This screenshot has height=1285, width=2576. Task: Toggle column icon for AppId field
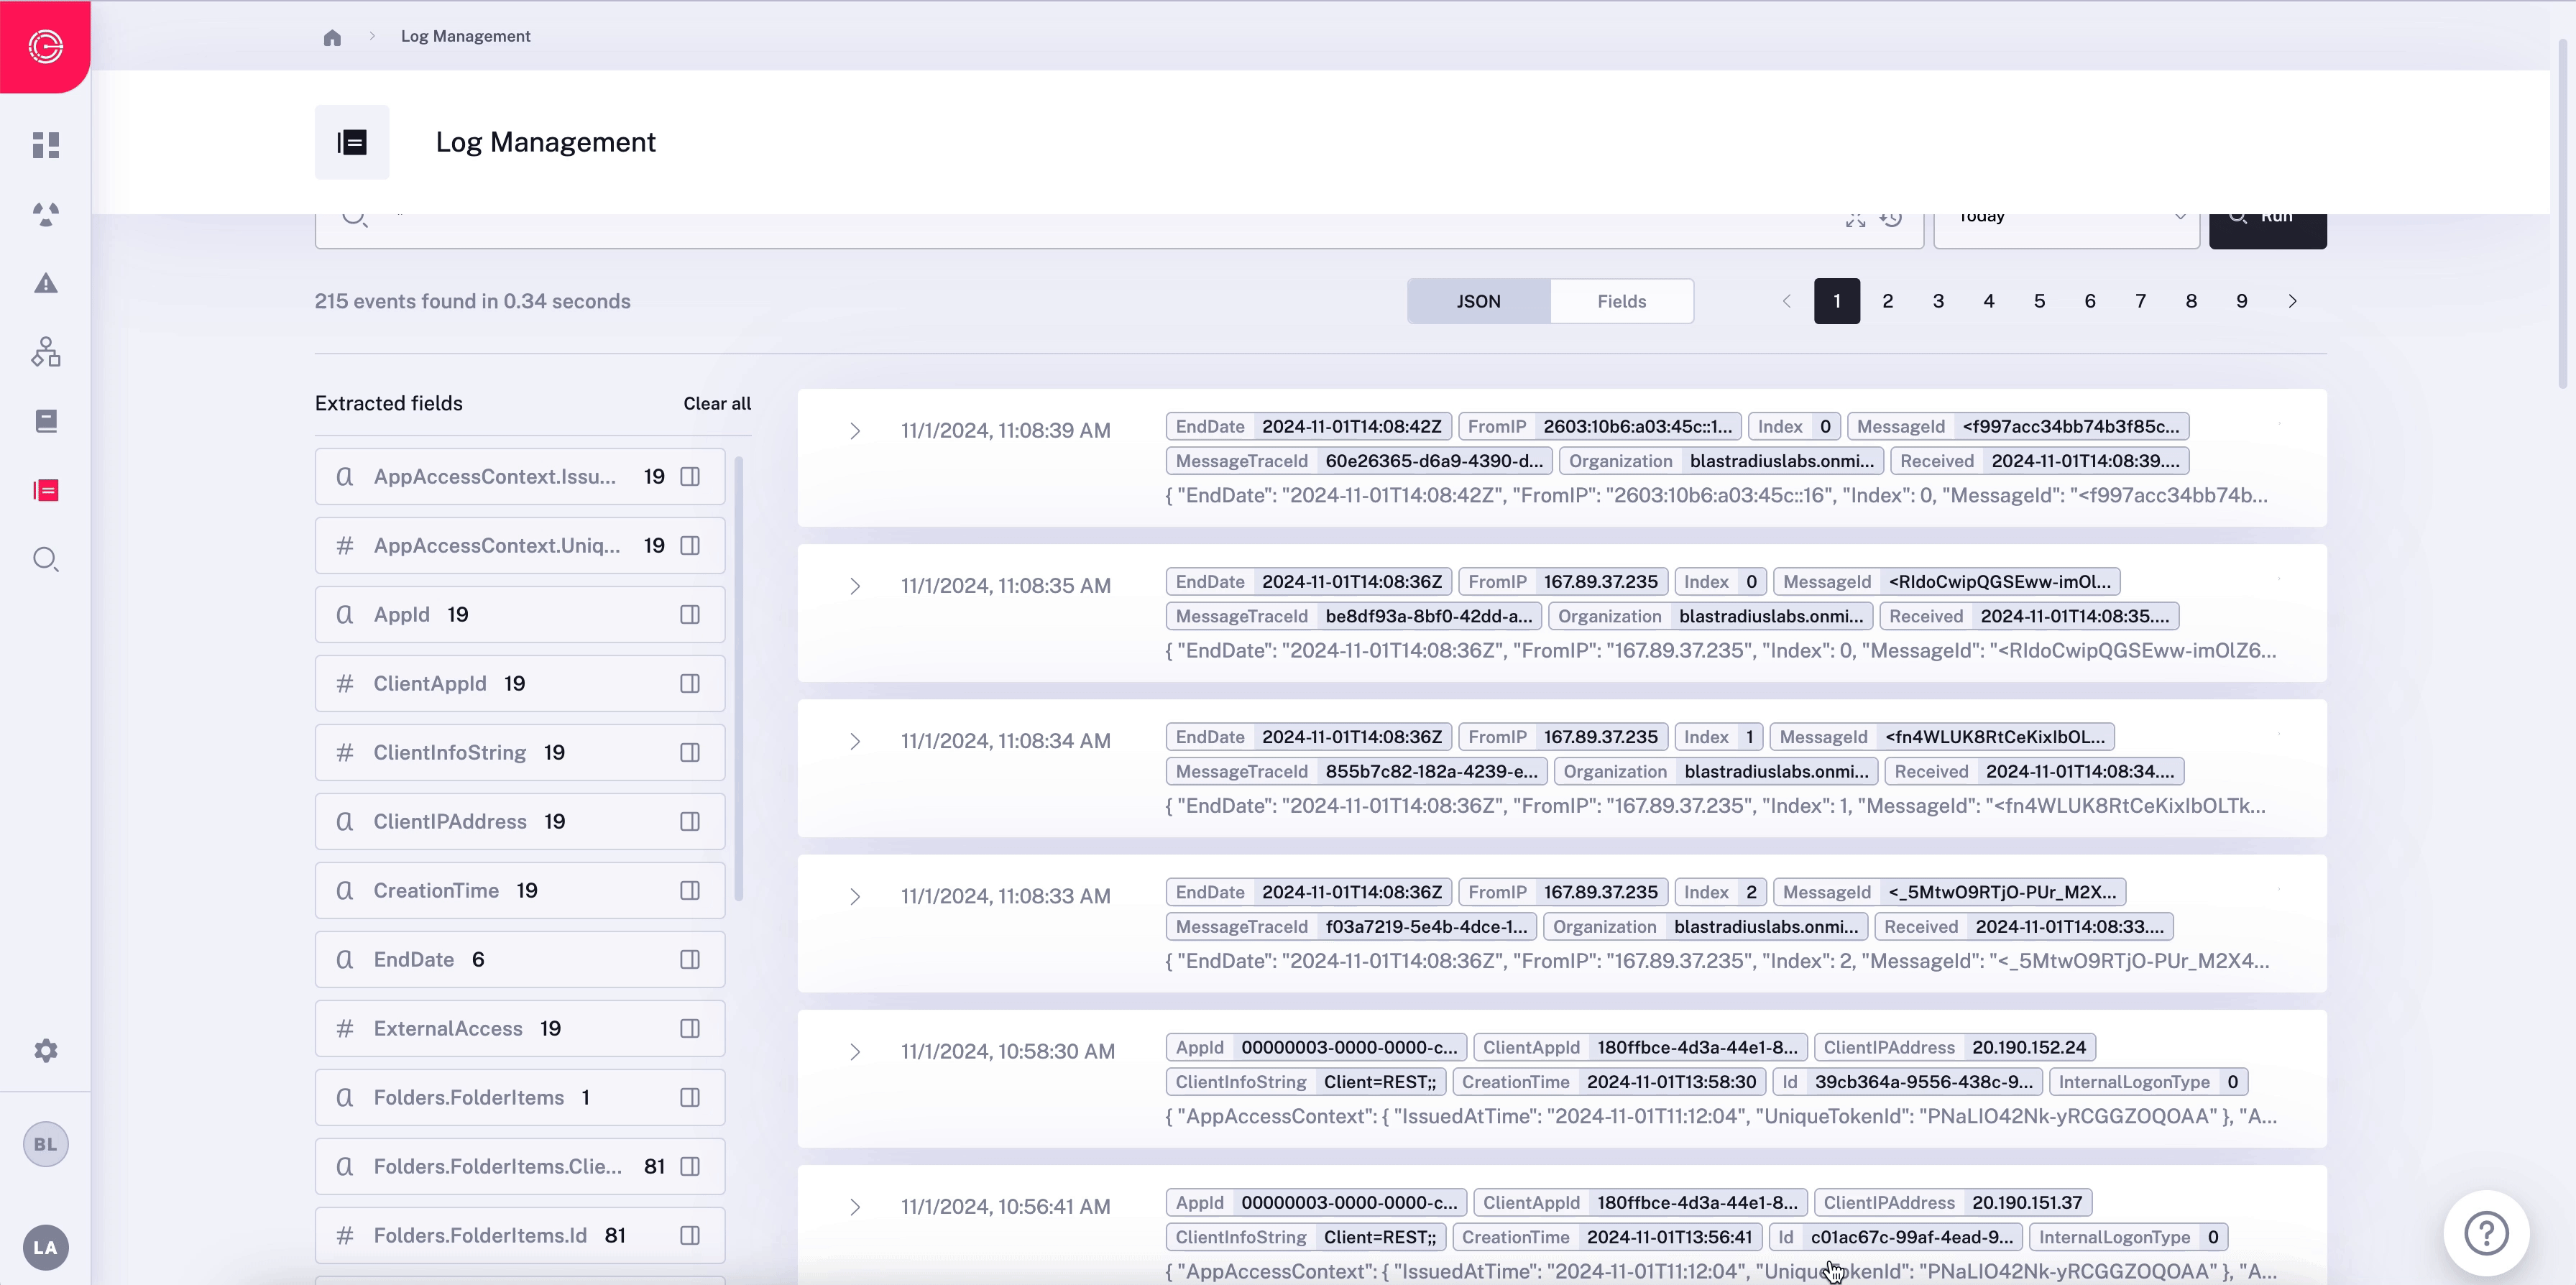(x=690, y=614)
